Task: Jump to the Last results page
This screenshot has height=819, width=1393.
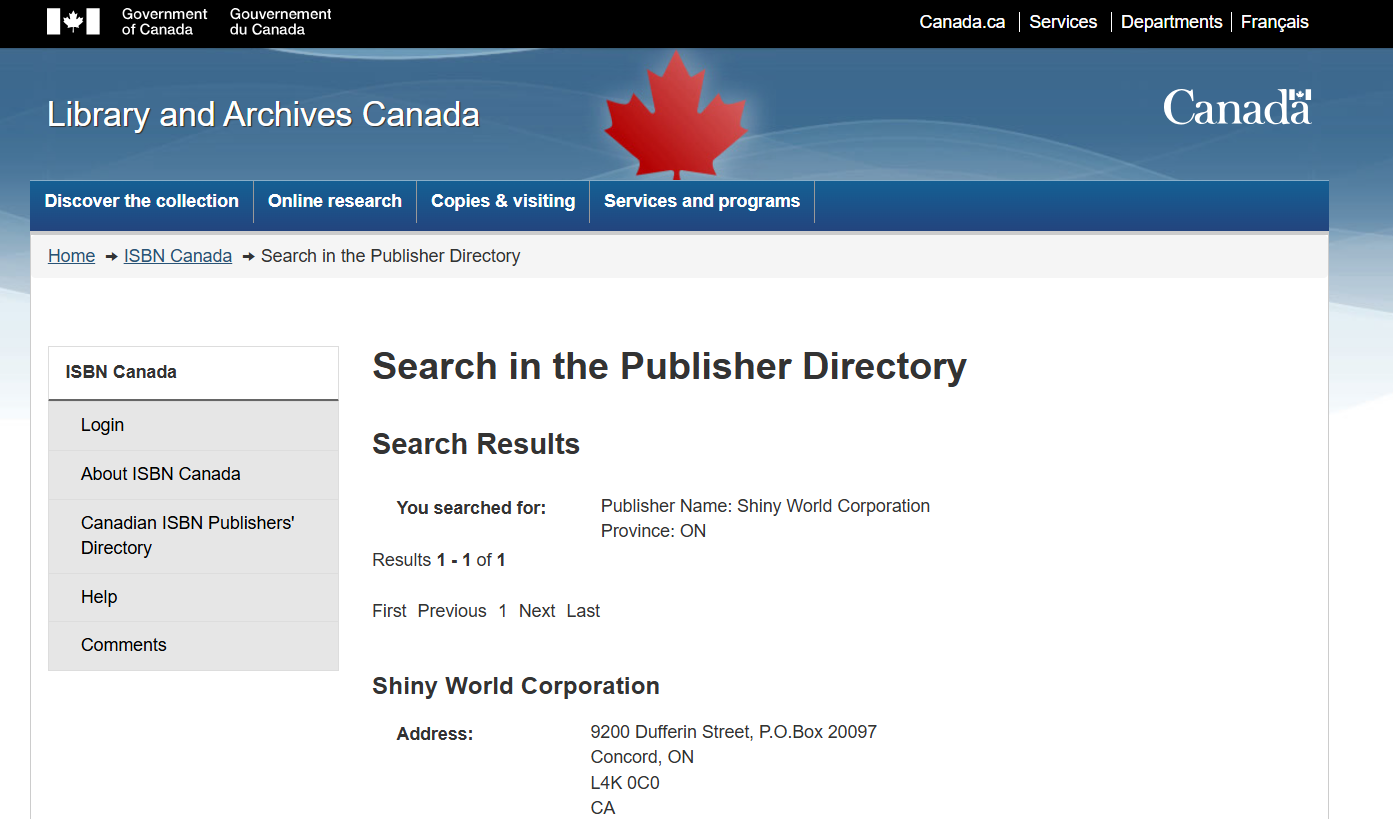Action: [x=583, y=610]
